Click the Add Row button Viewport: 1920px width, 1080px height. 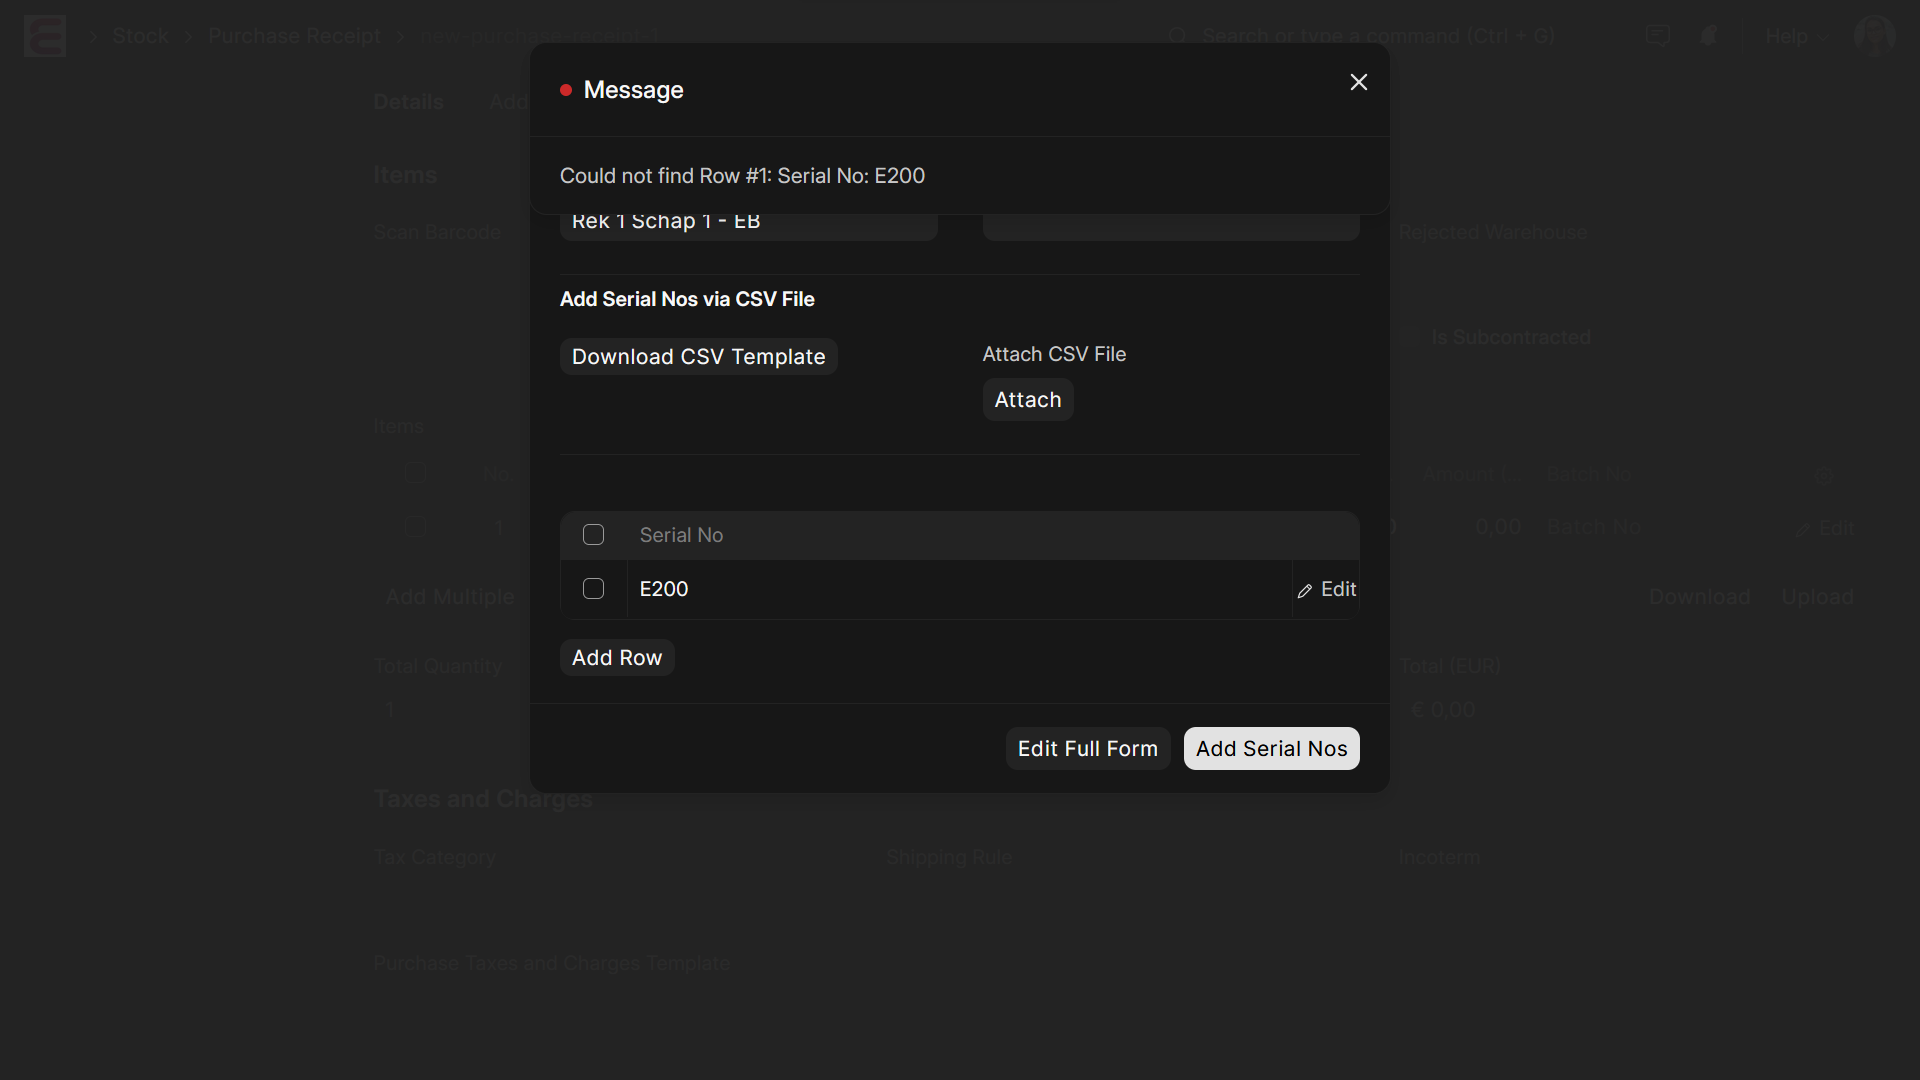[616, 657]
